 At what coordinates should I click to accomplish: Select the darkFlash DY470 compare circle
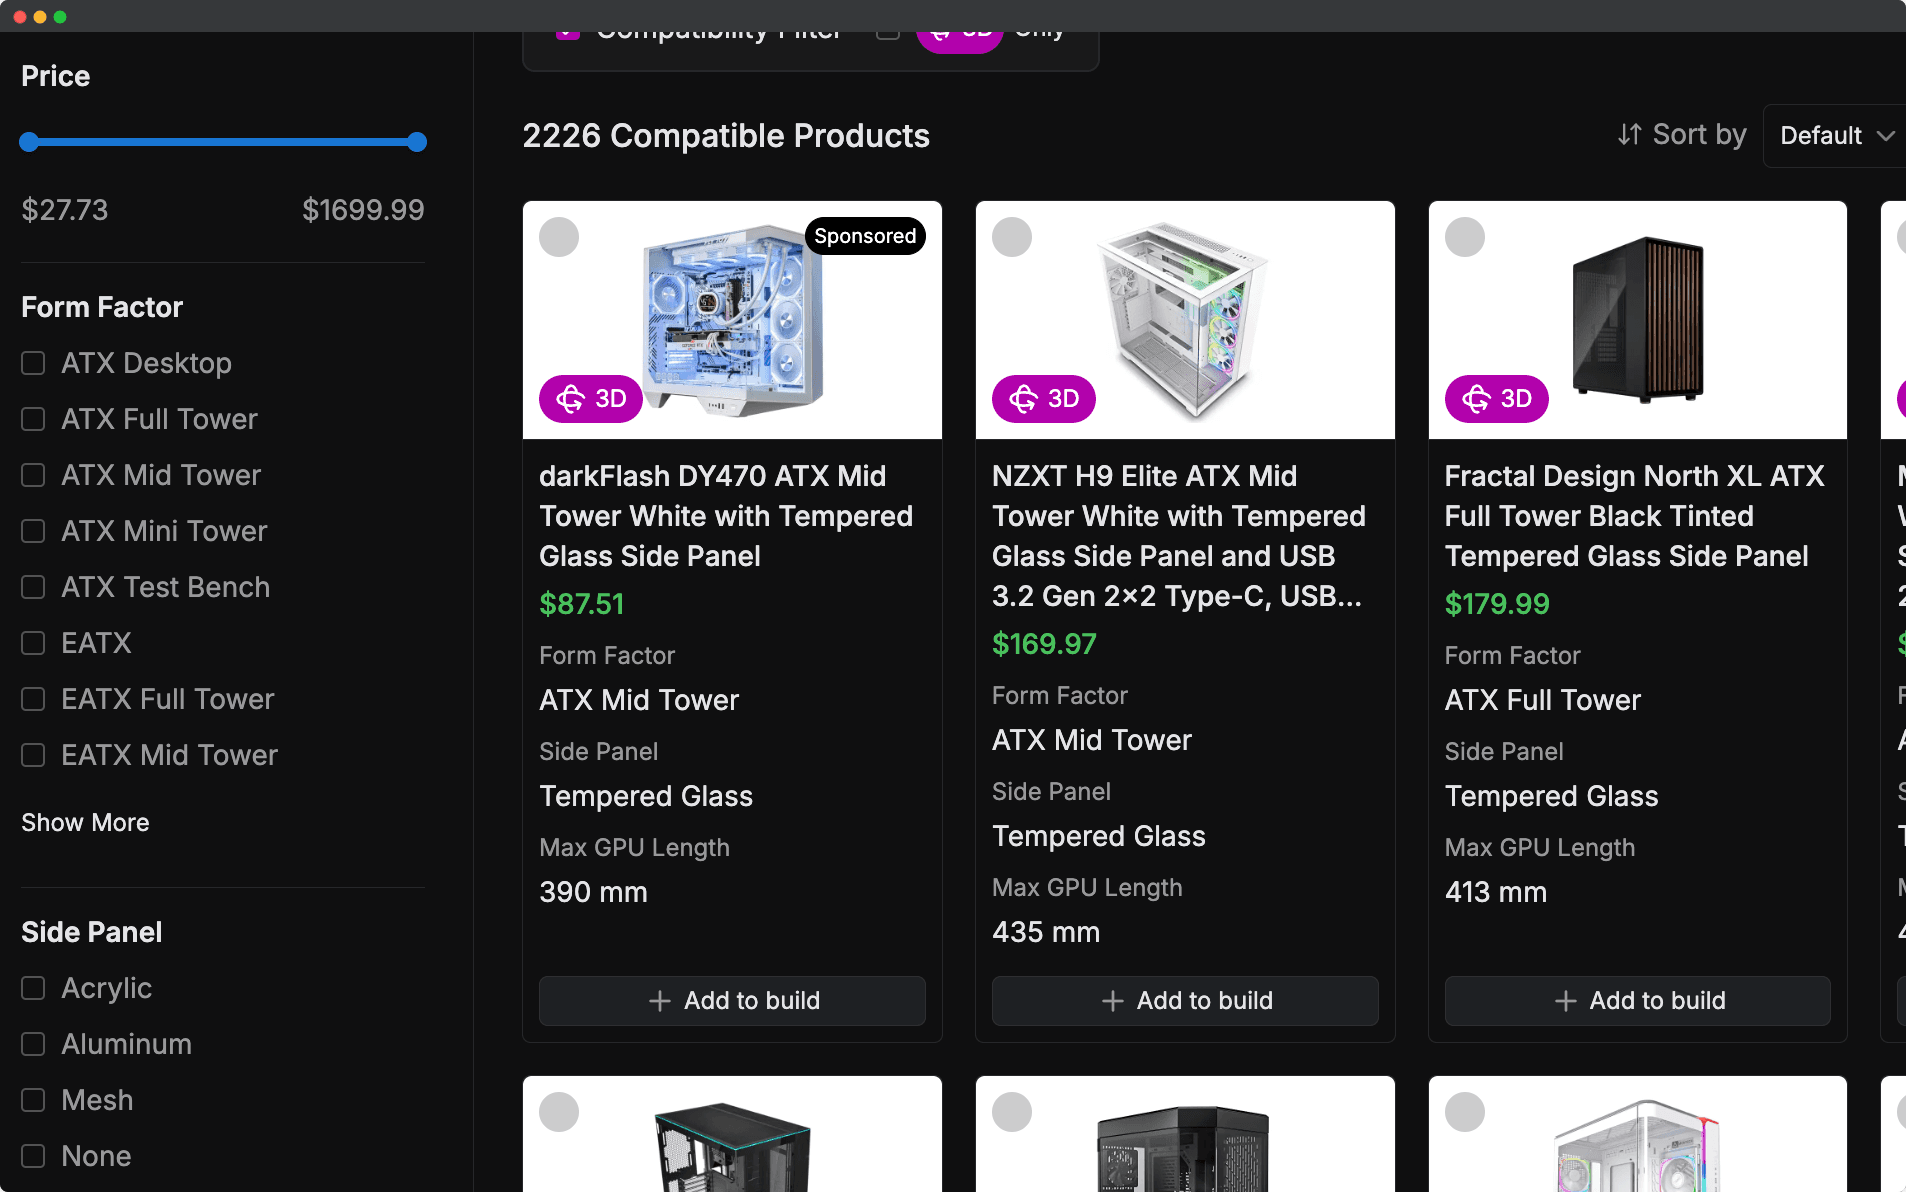[559, 237]
